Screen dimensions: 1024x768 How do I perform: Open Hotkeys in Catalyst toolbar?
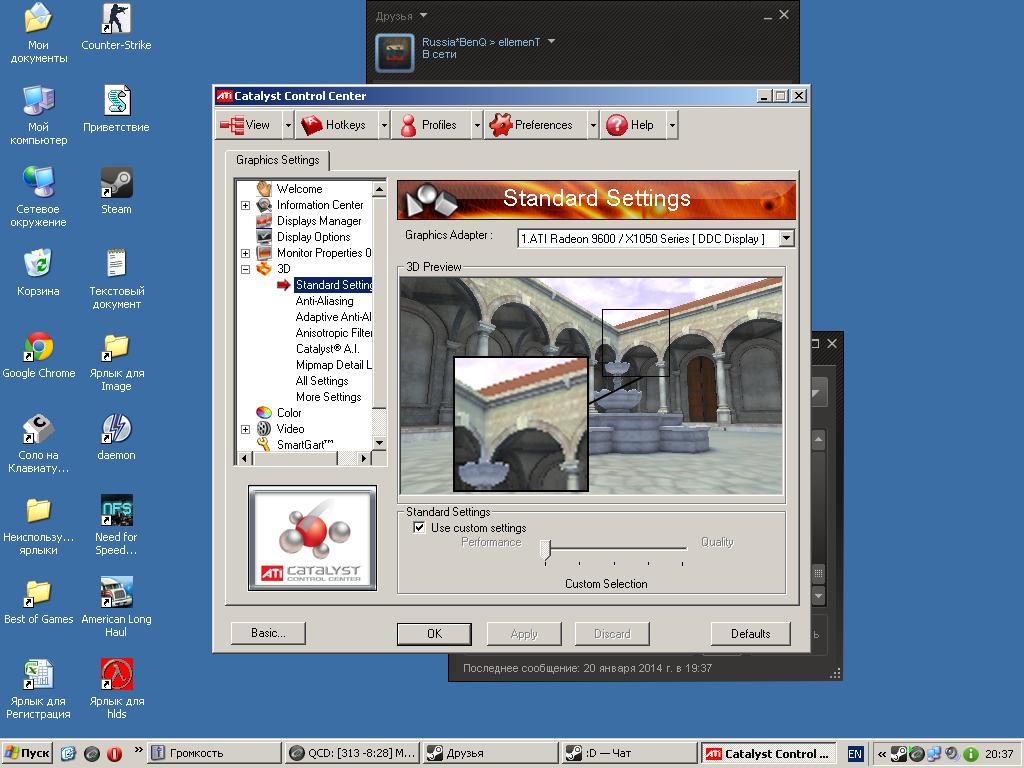tap(336, 125)
